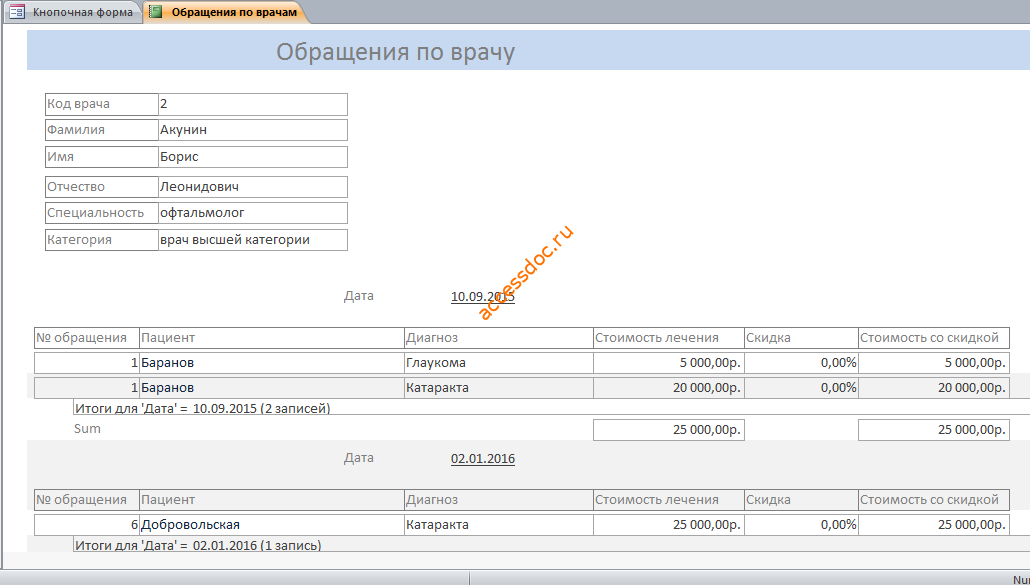Select the Отчество field Леонидович
The width and height of the screenshot is (1030, 585).
point(253,186)
